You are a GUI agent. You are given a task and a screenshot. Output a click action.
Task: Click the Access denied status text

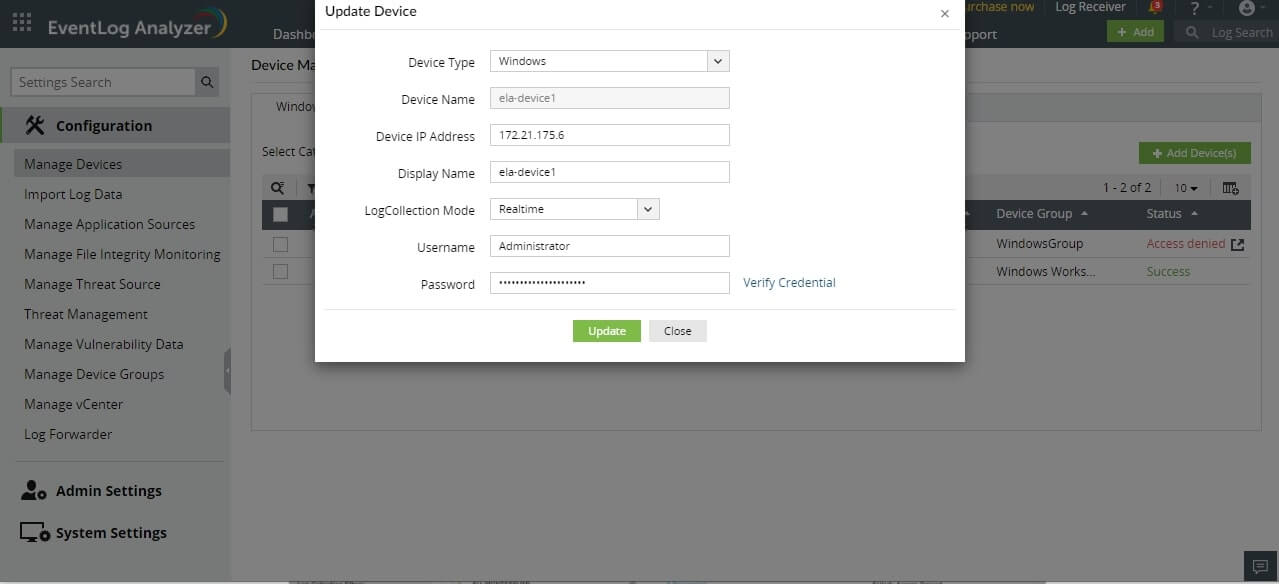(1186, 244)
